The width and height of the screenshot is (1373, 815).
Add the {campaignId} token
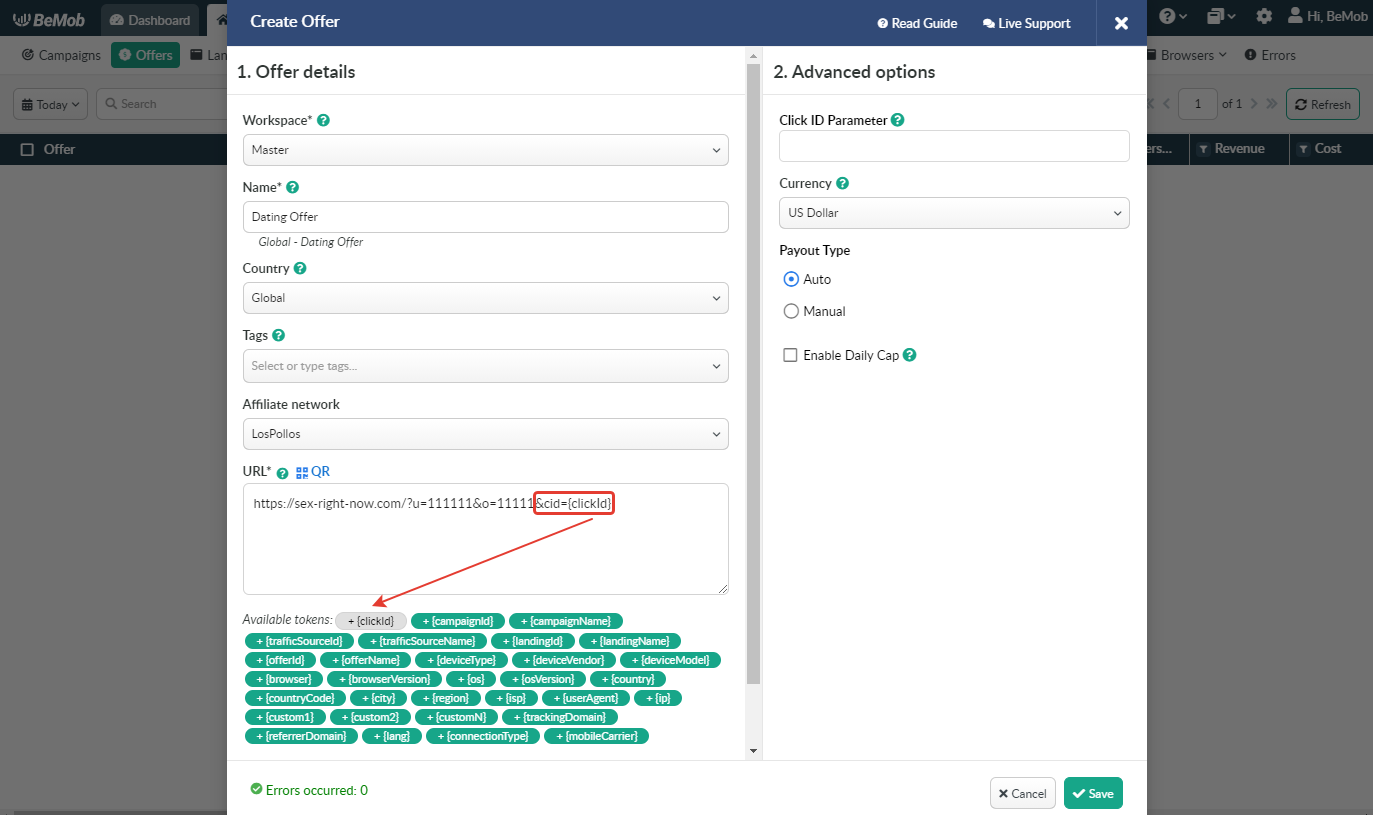point(457,621)
